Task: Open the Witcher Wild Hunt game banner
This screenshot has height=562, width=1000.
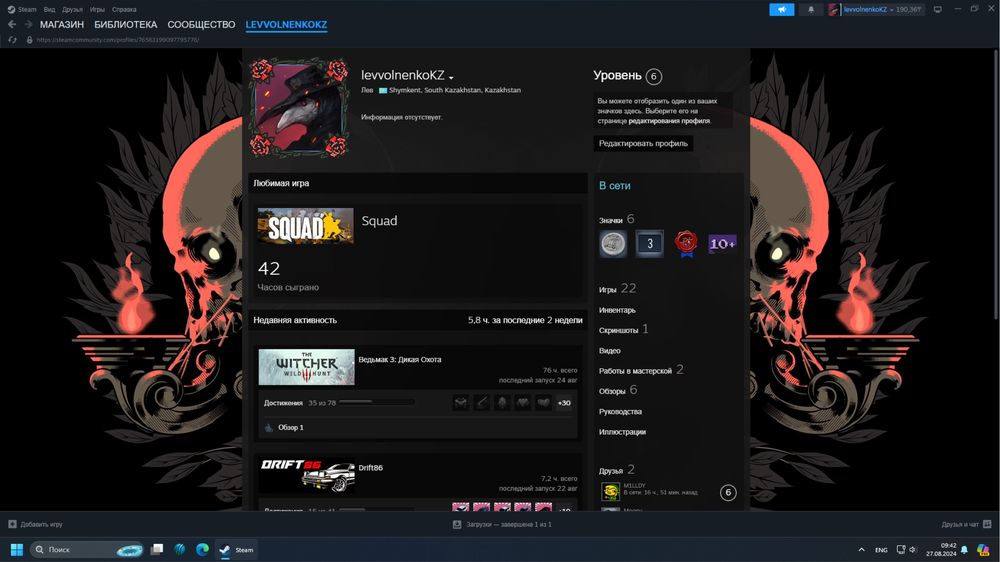Action: pyautogui.click(x=306, y=367)
